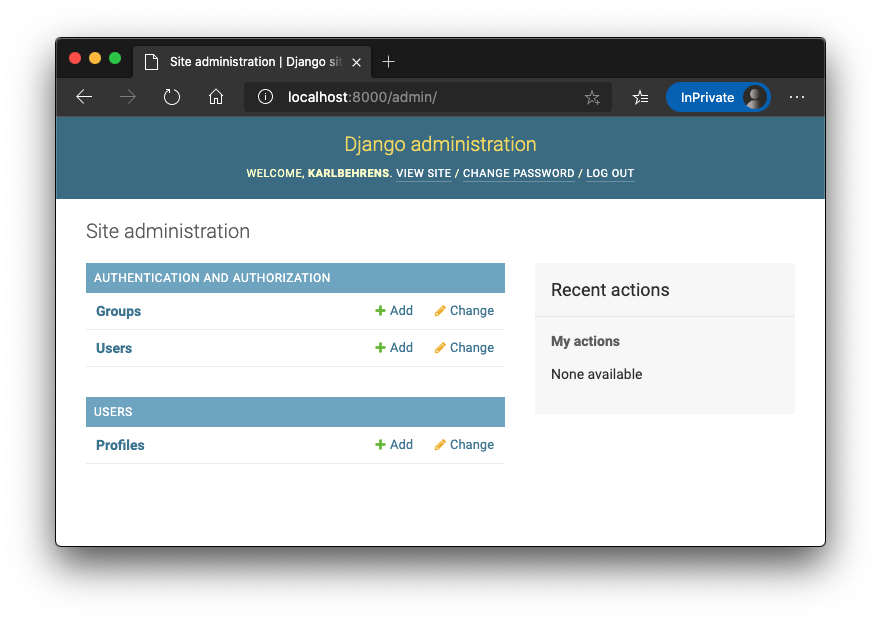Select the Site administration browser tab
The image size is (881, 620).
(252, 62)
